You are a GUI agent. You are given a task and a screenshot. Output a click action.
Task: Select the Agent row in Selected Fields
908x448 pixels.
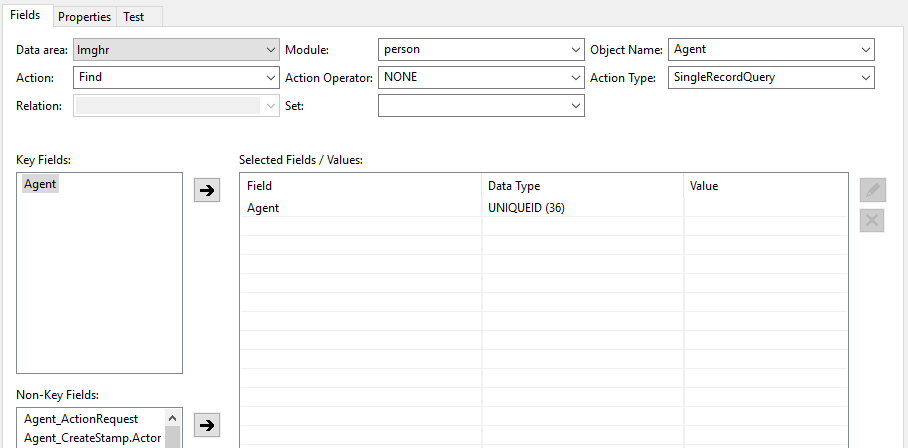coord(544,207)
